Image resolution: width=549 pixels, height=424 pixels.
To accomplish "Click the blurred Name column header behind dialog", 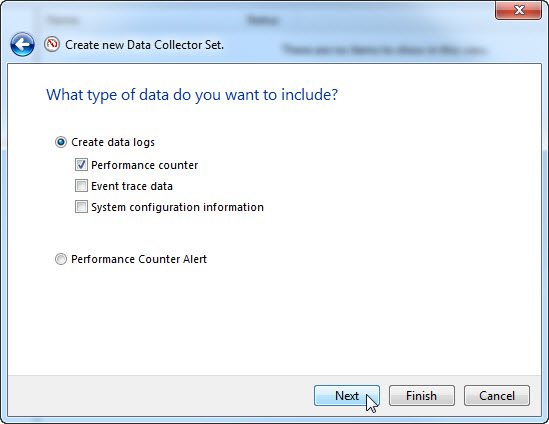I will [63, 21].
